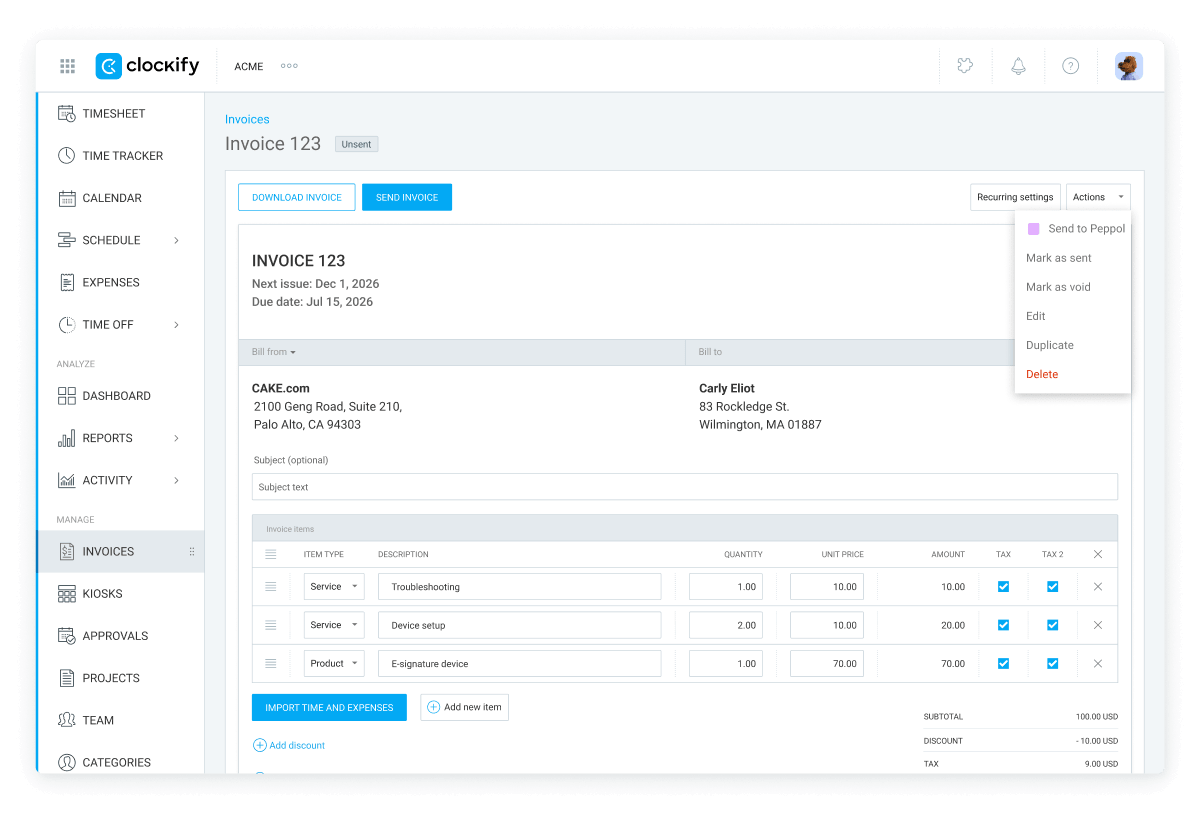
Task: Remove the E-signature device item row
Action: (1097, 663)
